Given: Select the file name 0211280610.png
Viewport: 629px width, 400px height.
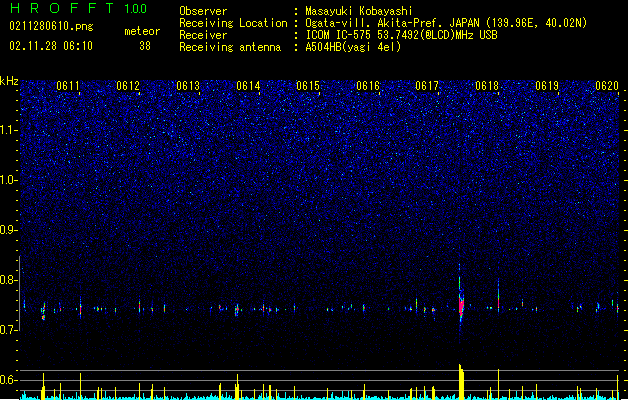Looking at the screenshot, I should pos(51,26).
